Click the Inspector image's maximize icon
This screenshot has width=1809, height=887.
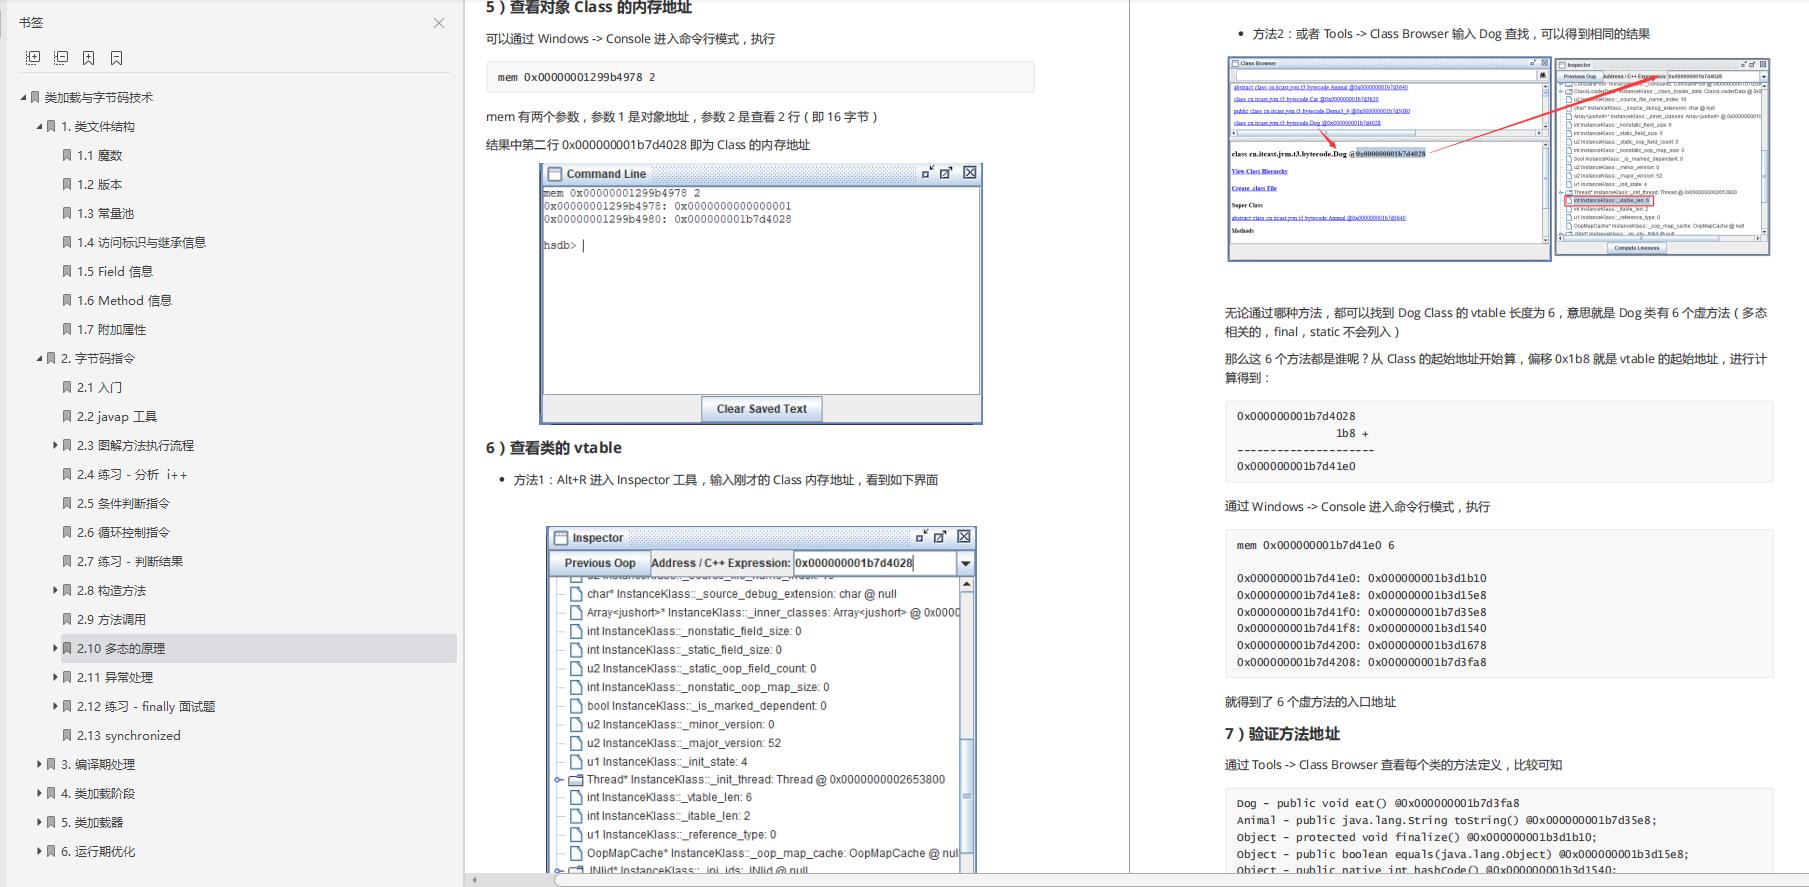pyautogui.click(x=940, y=537)
